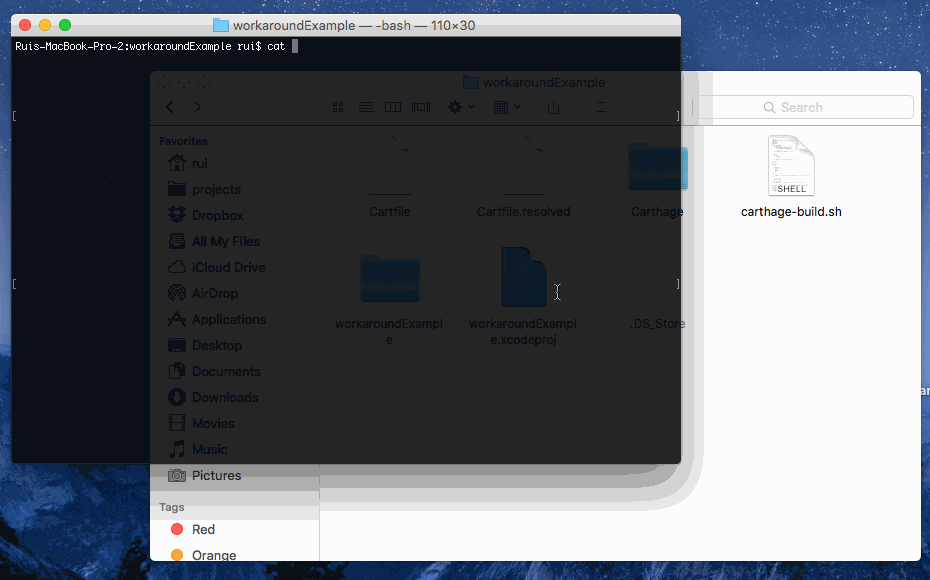This screenshot has height=580, width=930.
Task: Click the Terminal command prompt line
Action: tap(157, 46)
